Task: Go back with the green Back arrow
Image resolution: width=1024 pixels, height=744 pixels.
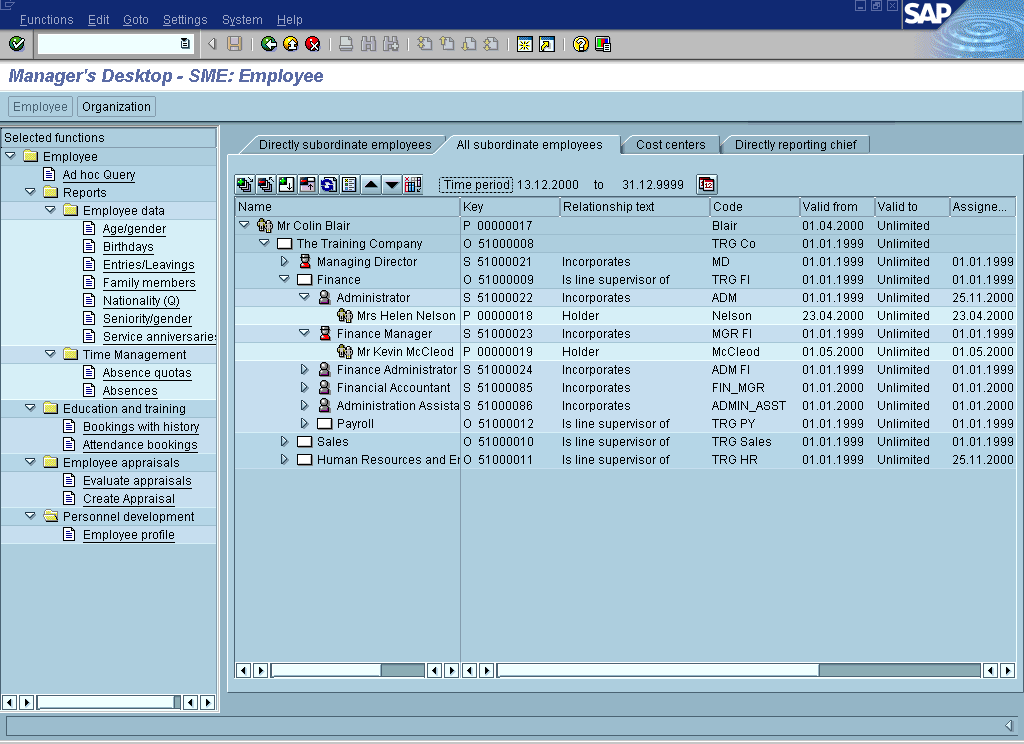Action: pyautogui.click(x=268, y=44)
